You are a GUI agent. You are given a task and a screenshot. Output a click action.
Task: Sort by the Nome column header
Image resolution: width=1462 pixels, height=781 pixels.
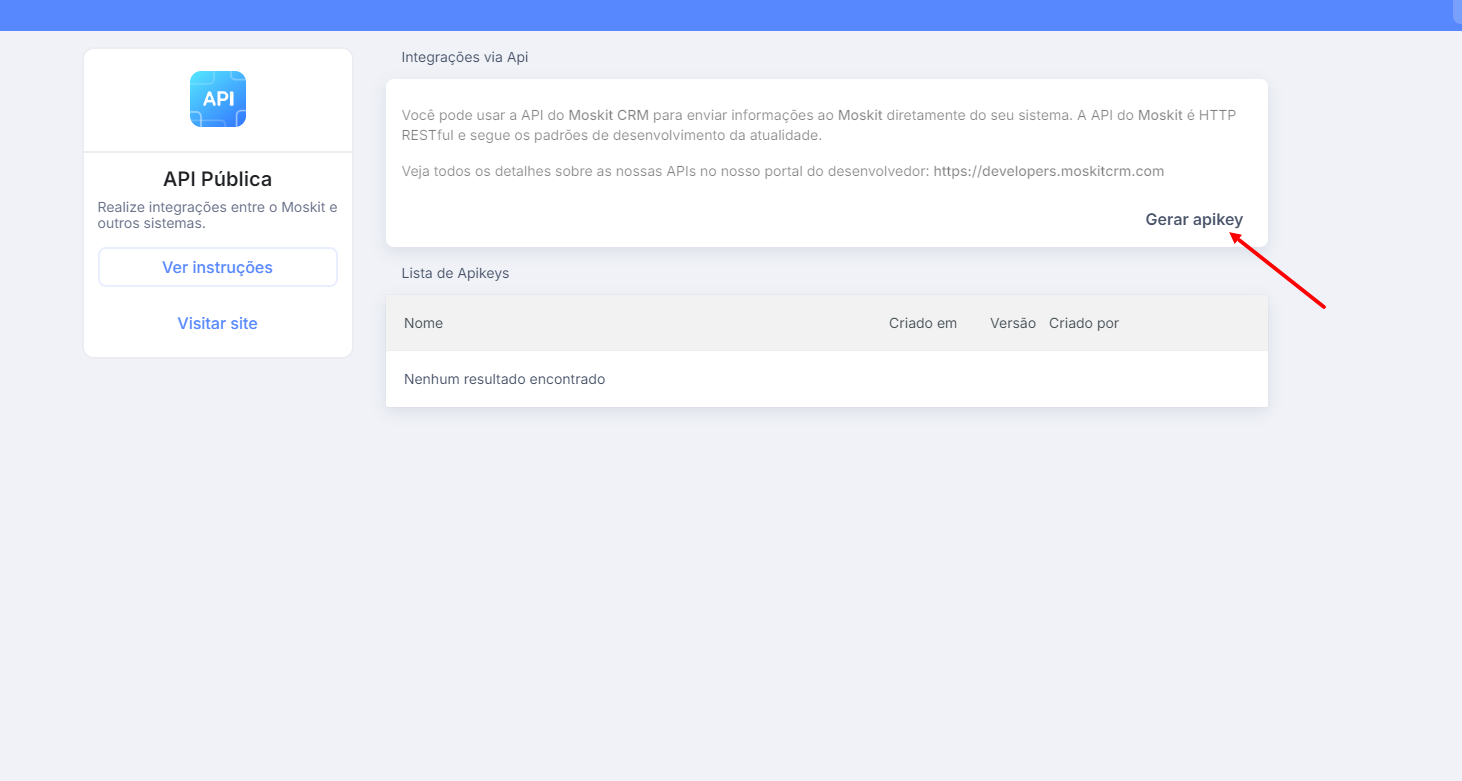coord(423,323)
